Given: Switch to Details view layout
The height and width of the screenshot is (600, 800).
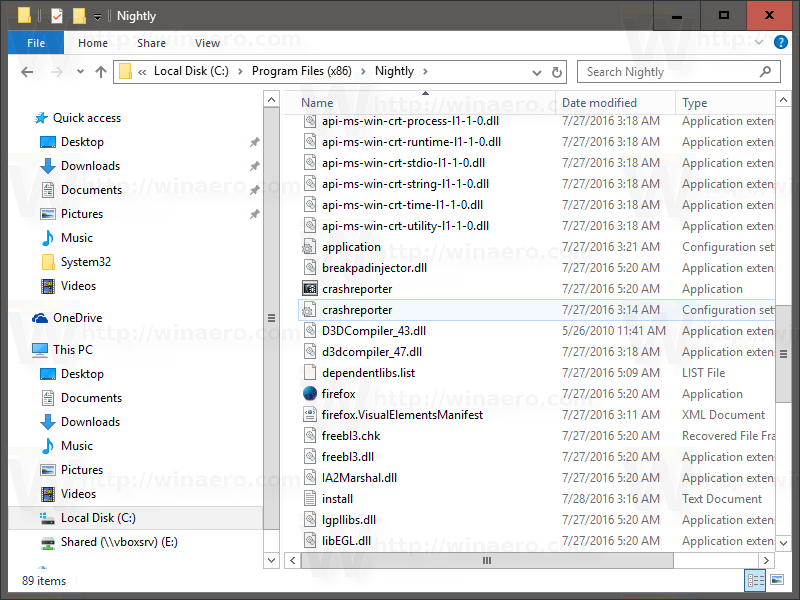Looking at the screenshot, I should (756, 580).
